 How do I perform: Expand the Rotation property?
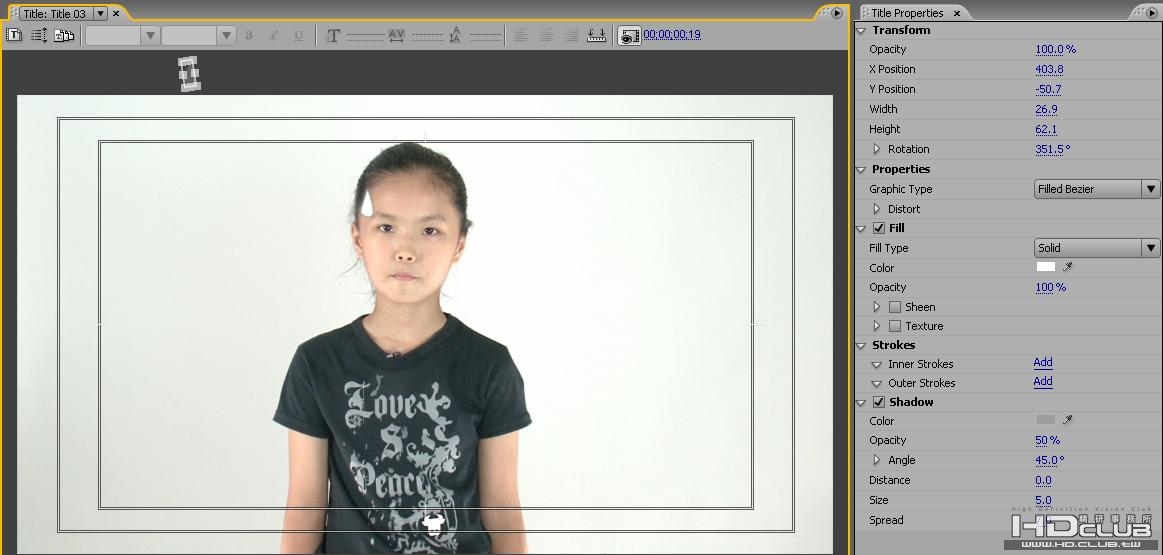[877, 149]
